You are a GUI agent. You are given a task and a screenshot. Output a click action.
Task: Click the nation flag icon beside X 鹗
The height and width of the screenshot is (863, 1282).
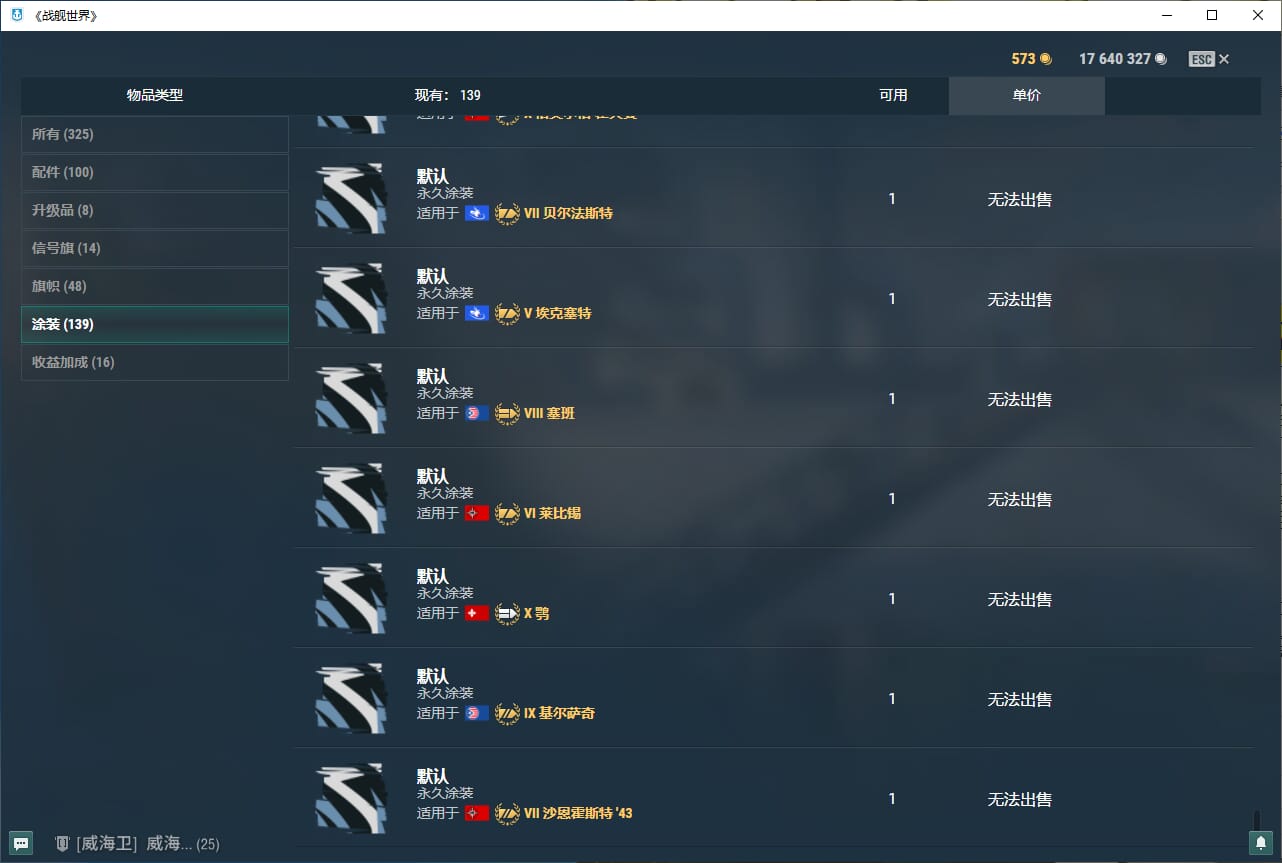477,613
